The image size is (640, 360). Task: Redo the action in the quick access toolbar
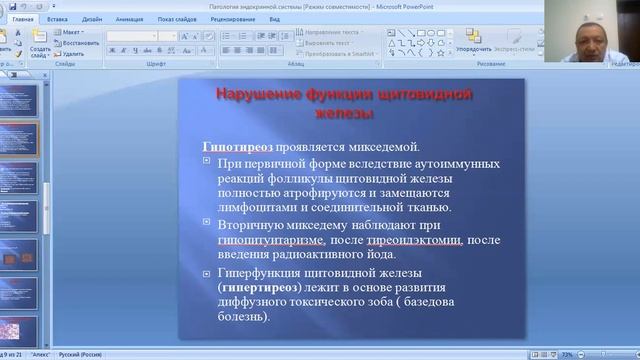pos(40,7)
